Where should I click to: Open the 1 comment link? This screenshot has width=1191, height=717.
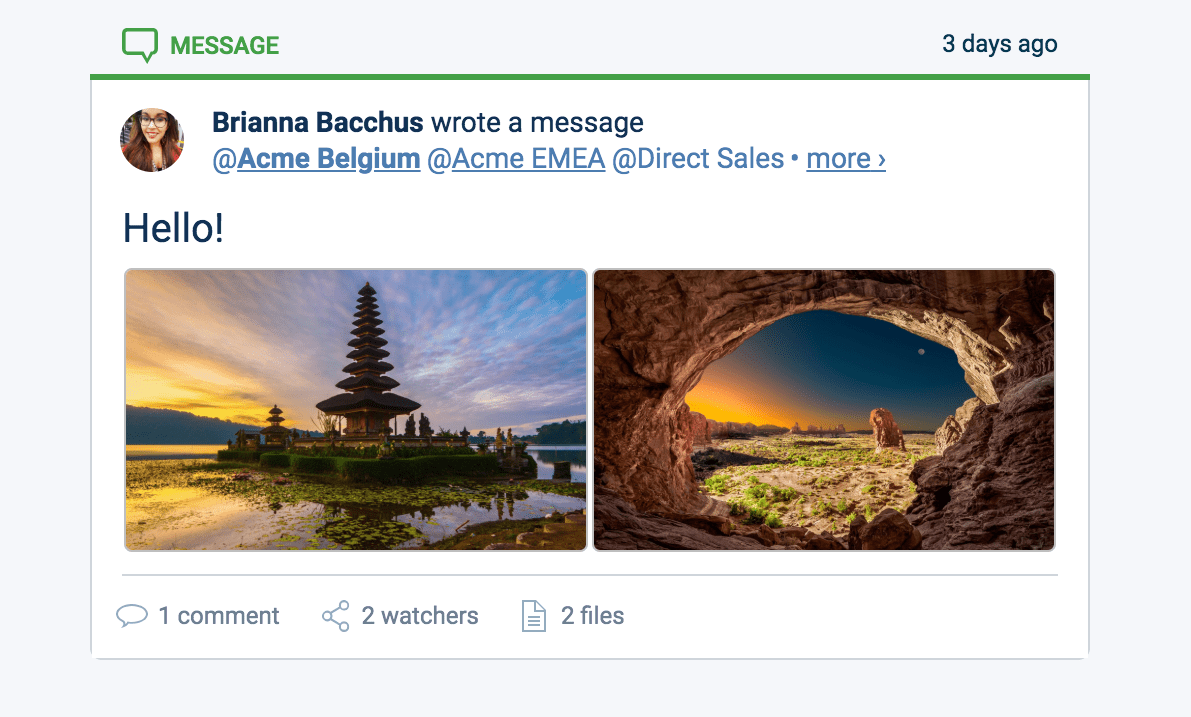point(218,616)
